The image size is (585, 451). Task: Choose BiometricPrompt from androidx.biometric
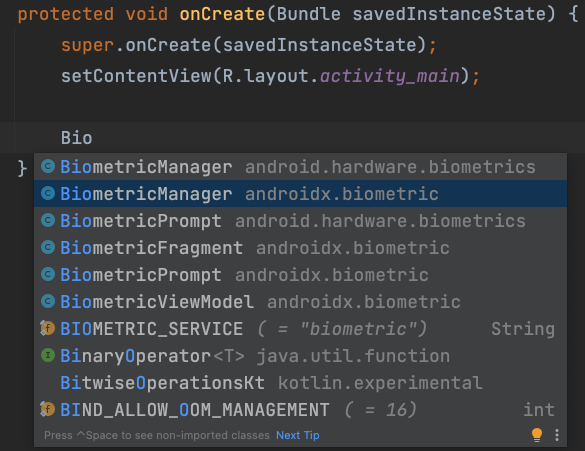[x=300, y=275]
